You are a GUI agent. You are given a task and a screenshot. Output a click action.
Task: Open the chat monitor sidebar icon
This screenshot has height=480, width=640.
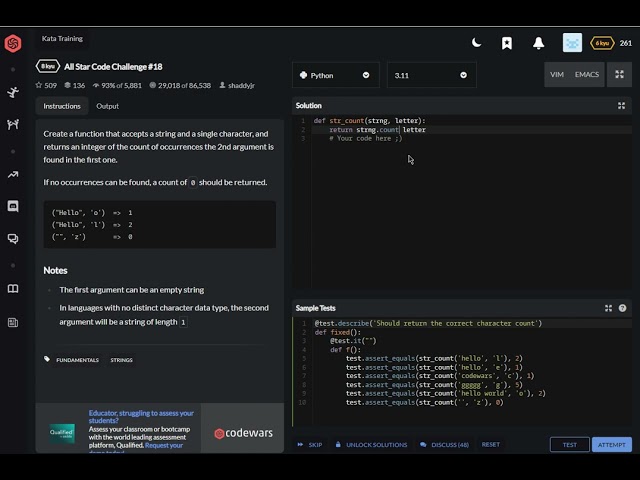coord(13,206)
